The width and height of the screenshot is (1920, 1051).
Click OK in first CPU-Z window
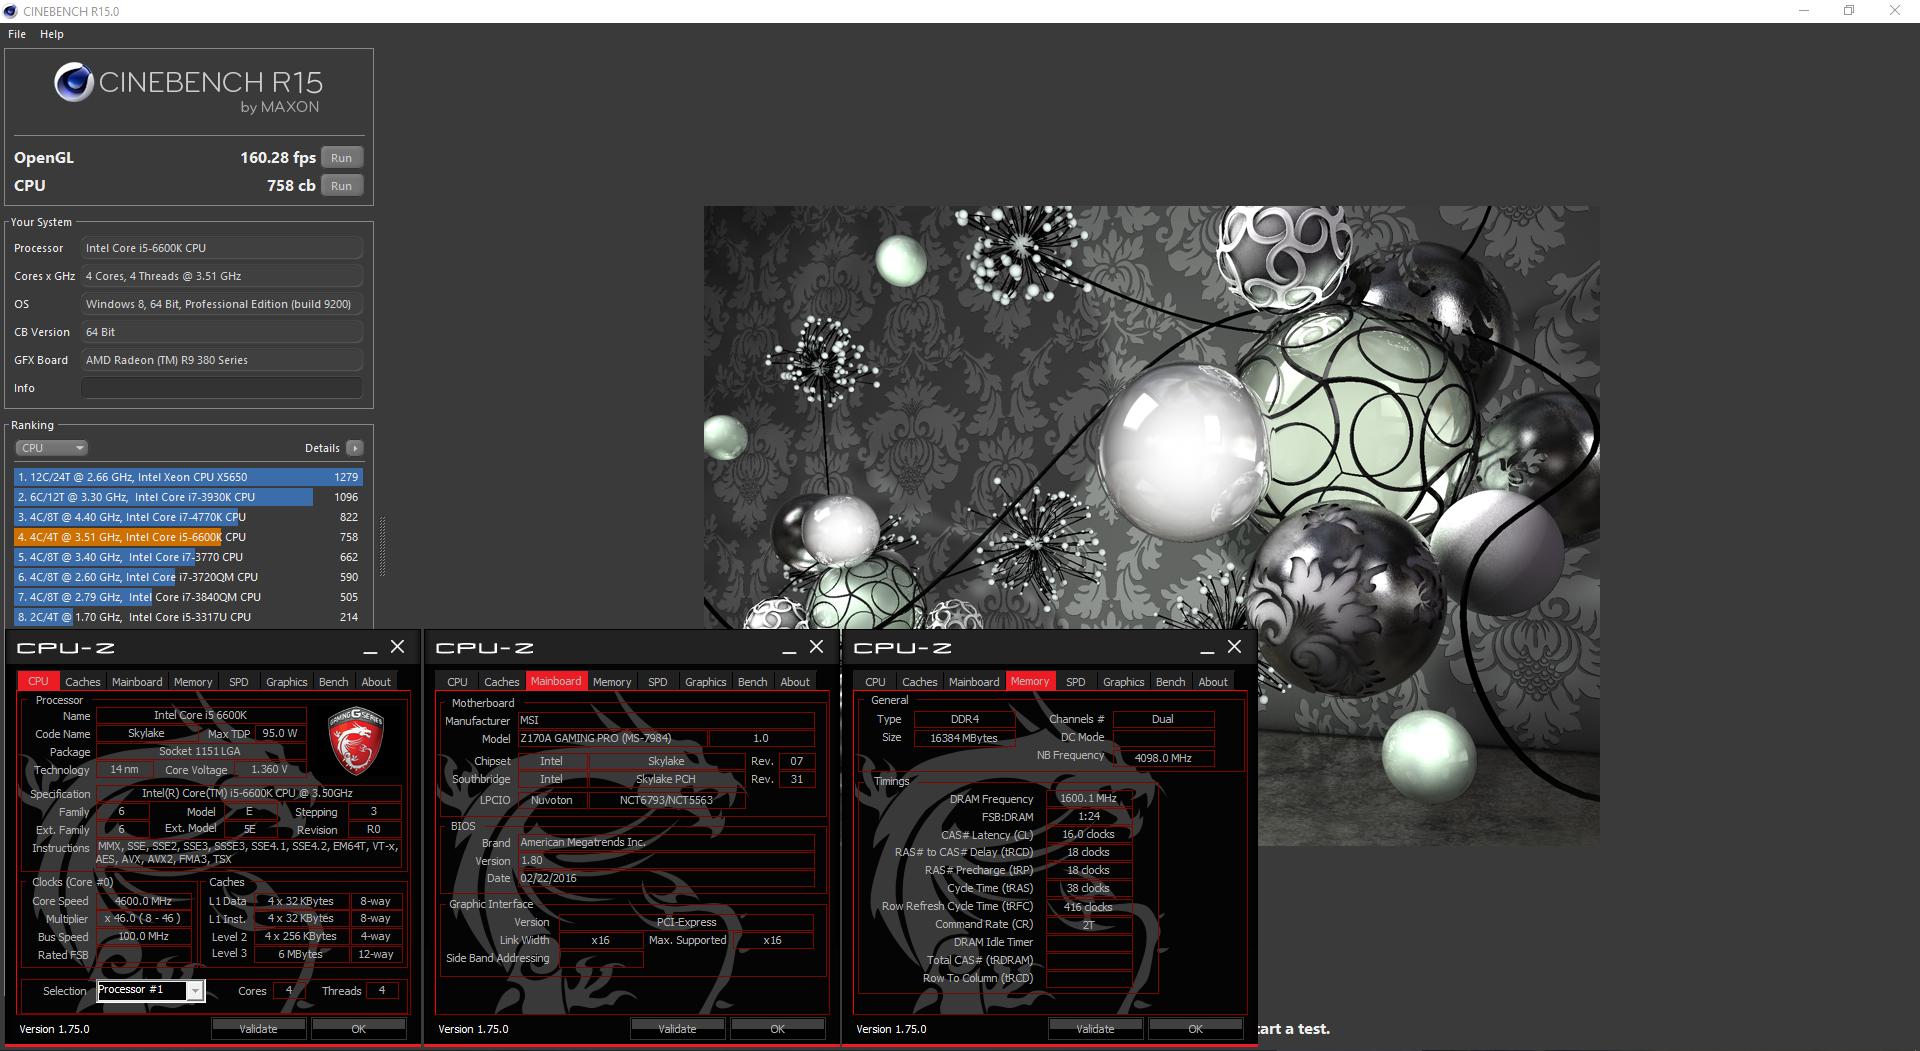(358, 1029)
